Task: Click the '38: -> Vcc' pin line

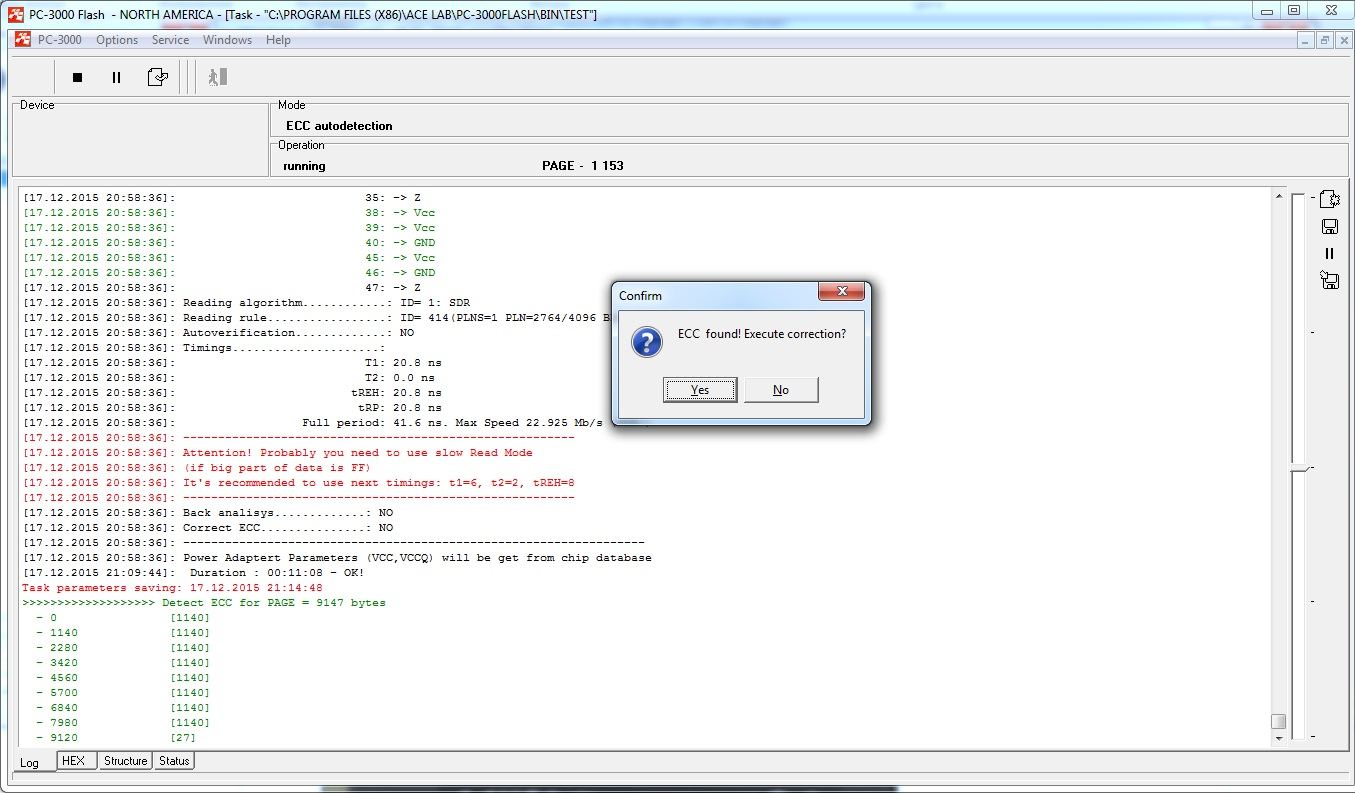Action: click(x=229, y=213)
